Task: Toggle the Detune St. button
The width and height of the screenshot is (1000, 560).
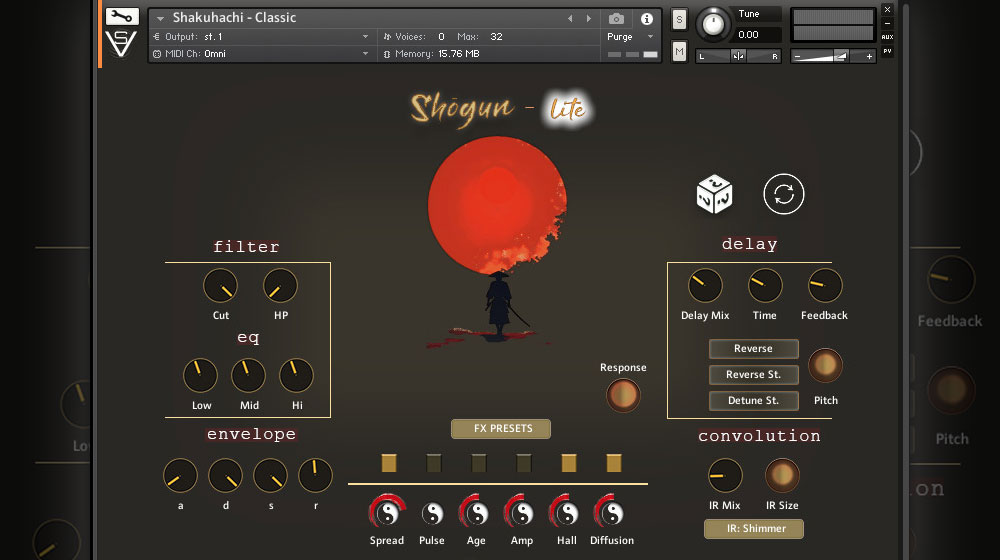Action: point(753,401)
